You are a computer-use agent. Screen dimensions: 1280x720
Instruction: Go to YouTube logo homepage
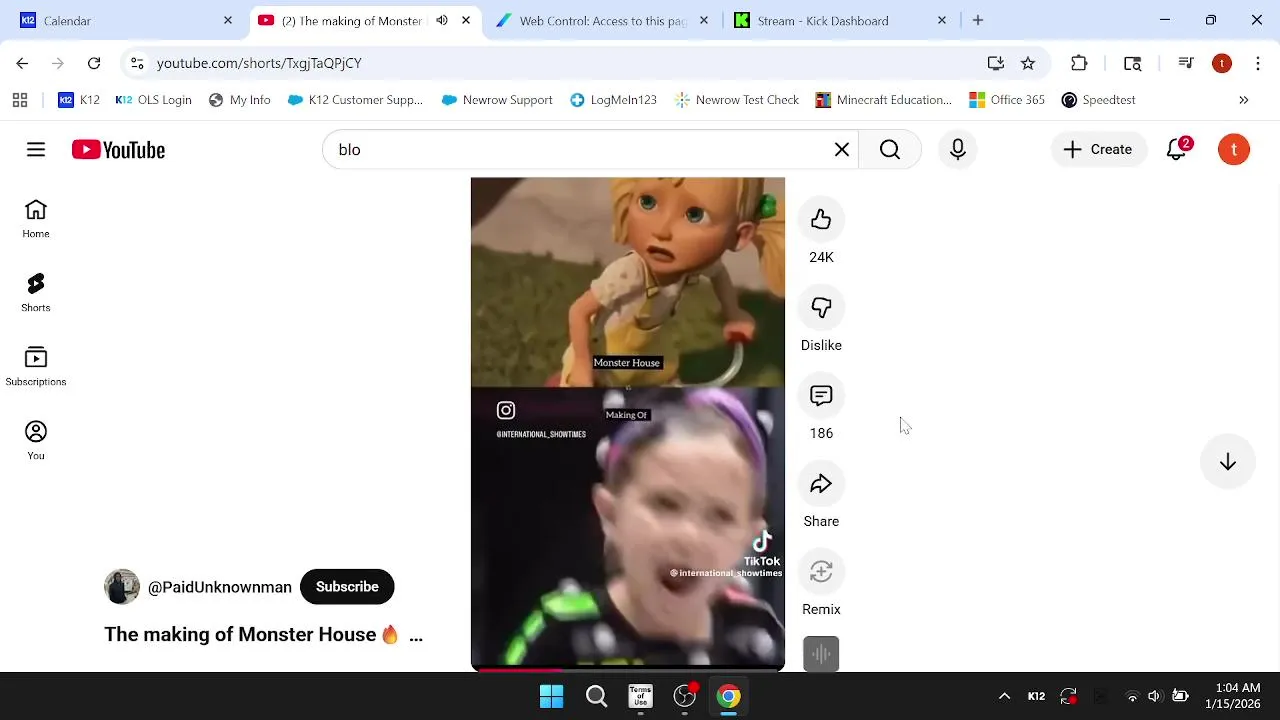[x=118, y=150]
